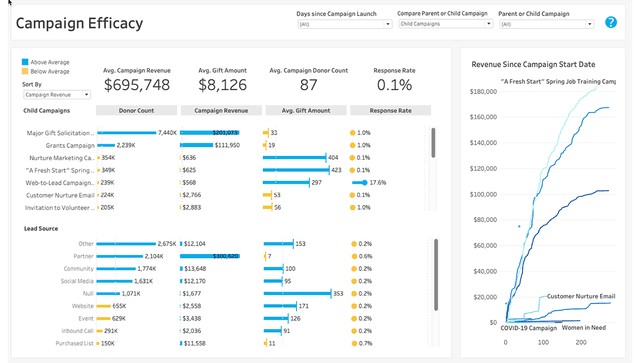Select Customer Nurture Email row label
640x363 pixels.
[x=60, y=196]
